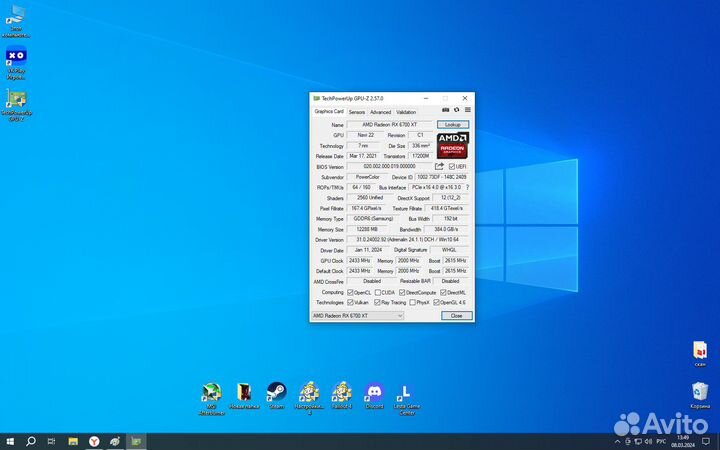Click the BIOS export share icon
Screen dimensions: 720x450
tap(439, 166)
